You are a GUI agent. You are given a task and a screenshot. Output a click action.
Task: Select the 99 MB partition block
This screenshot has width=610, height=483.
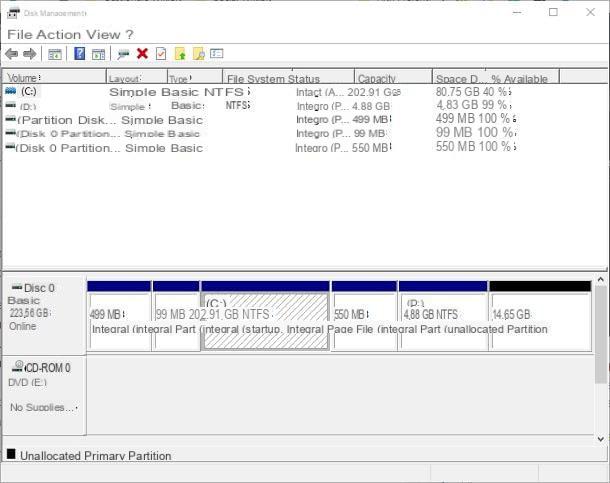pos(176,316)
